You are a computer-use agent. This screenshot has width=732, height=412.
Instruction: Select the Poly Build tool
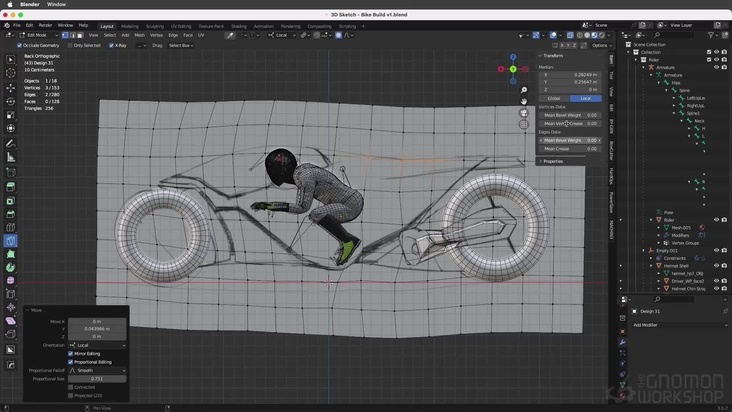tap(10, 254)
